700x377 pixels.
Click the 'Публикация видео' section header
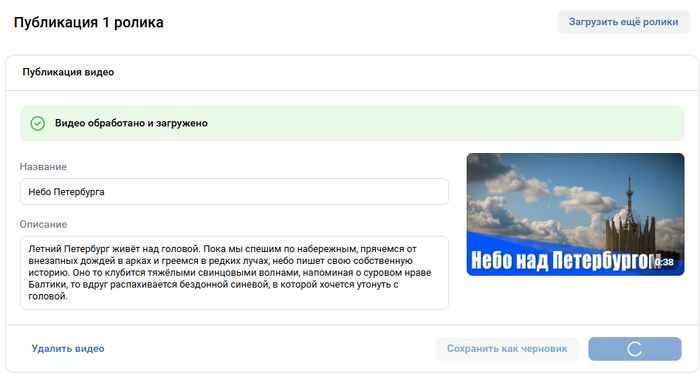point(68,72)
